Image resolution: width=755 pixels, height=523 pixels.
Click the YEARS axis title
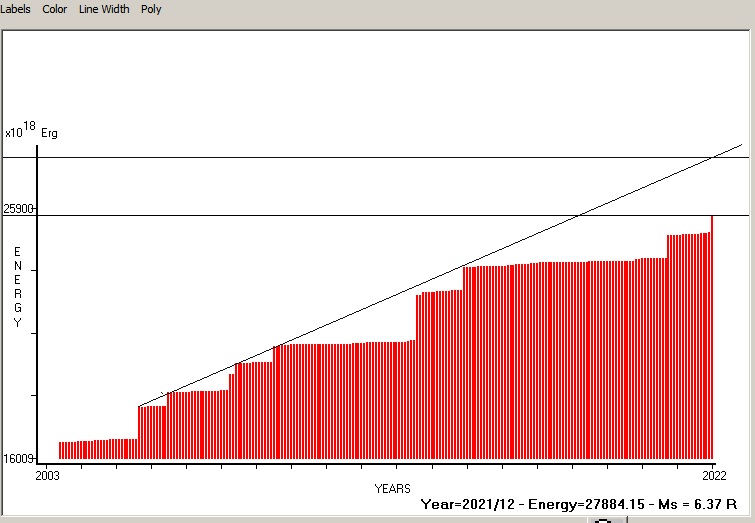click(392, 489)
